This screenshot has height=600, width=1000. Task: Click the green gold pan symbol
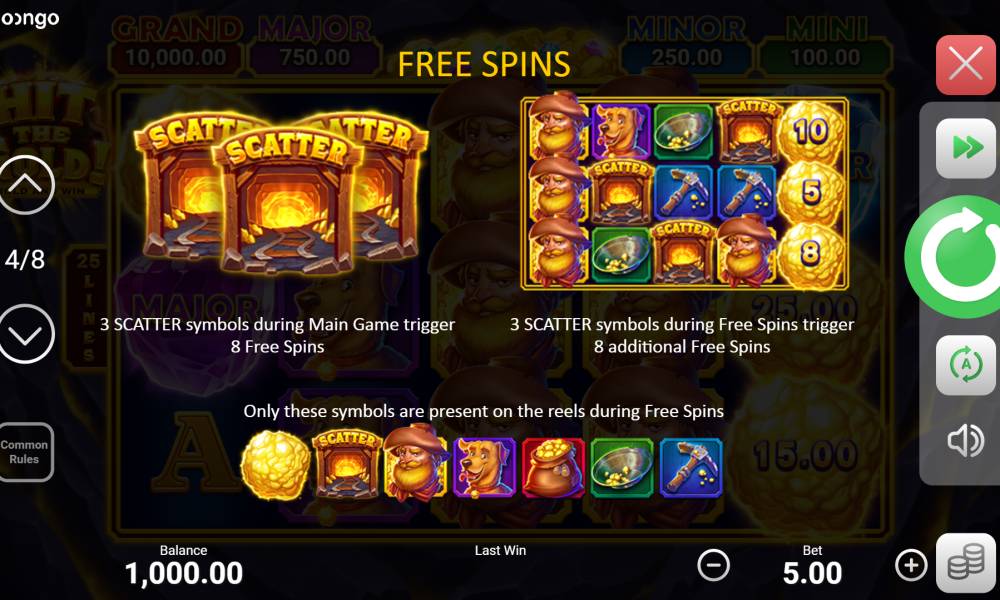[622, 467]
